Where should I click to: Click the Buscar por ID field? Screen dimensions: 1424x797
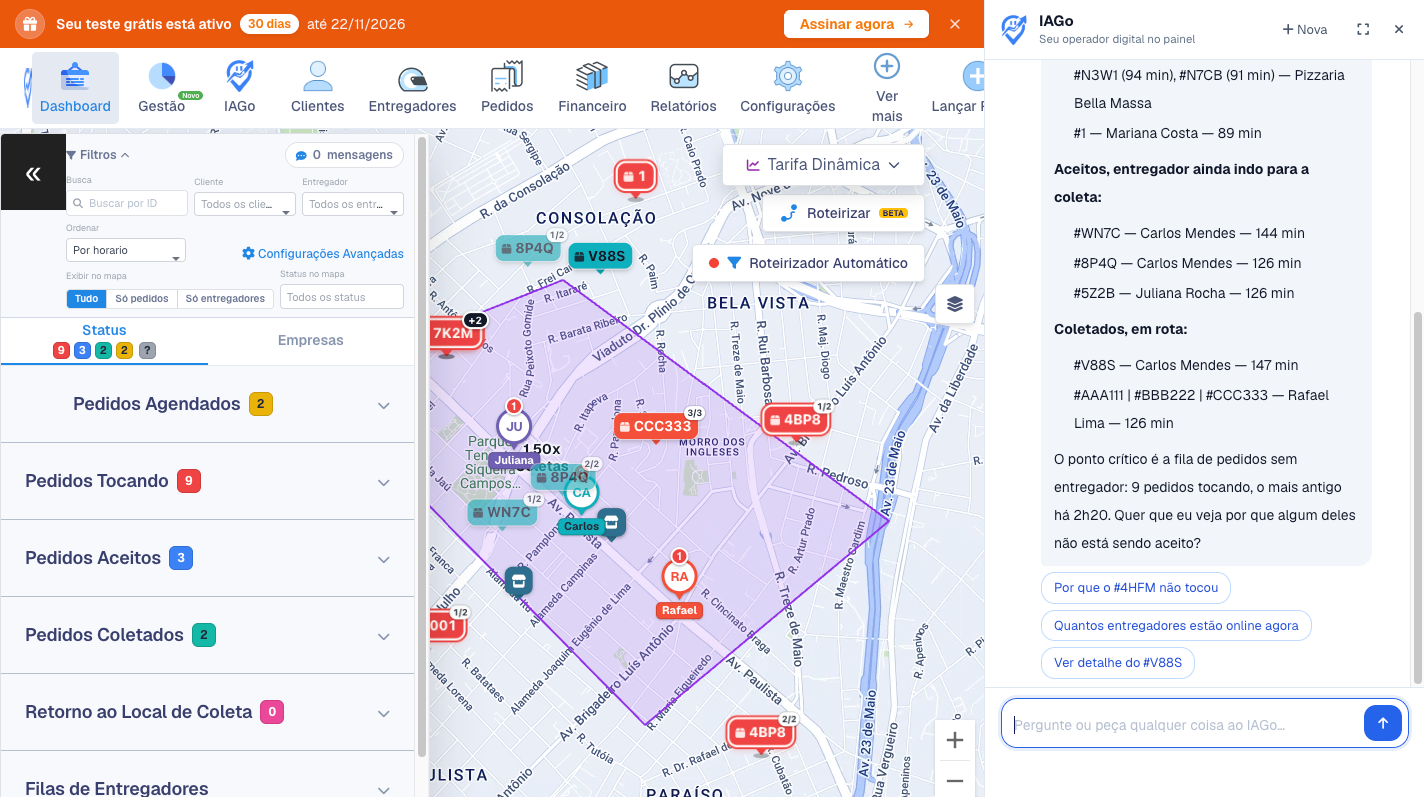(127, 204)
